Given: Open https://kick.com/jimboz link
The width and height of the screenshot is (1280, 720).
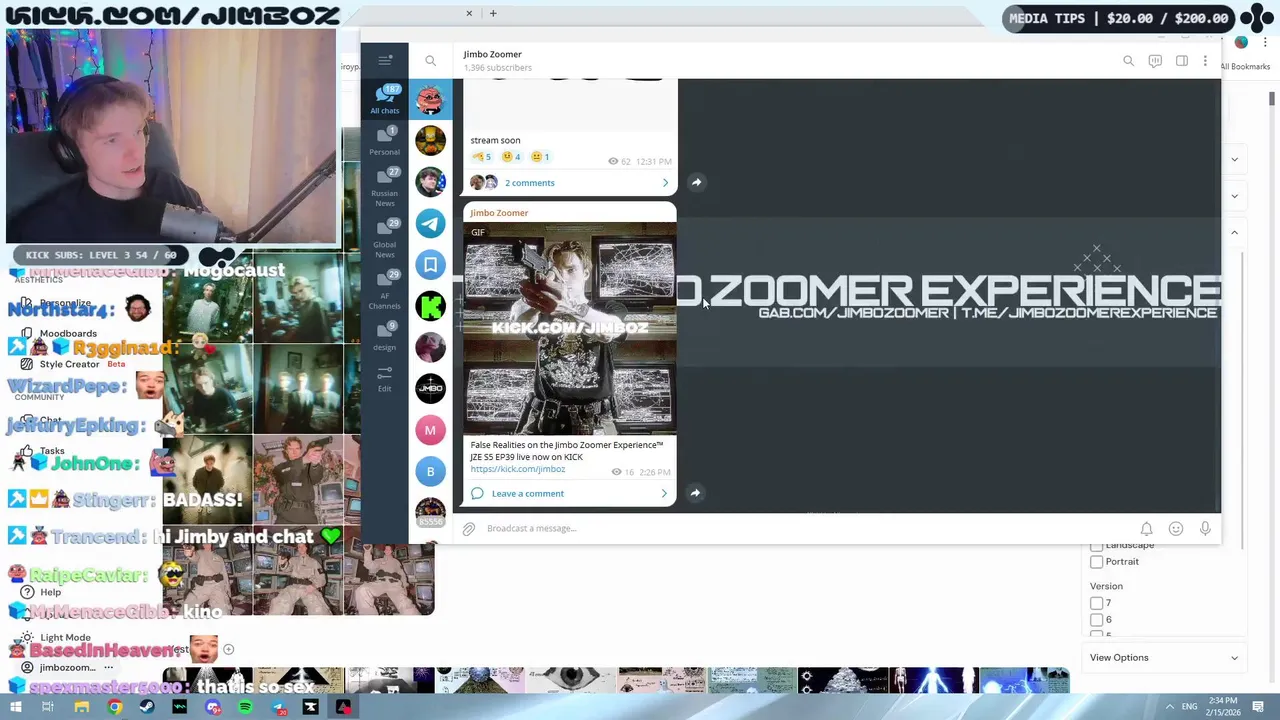Looking at the screenshot, I should 518,469.
